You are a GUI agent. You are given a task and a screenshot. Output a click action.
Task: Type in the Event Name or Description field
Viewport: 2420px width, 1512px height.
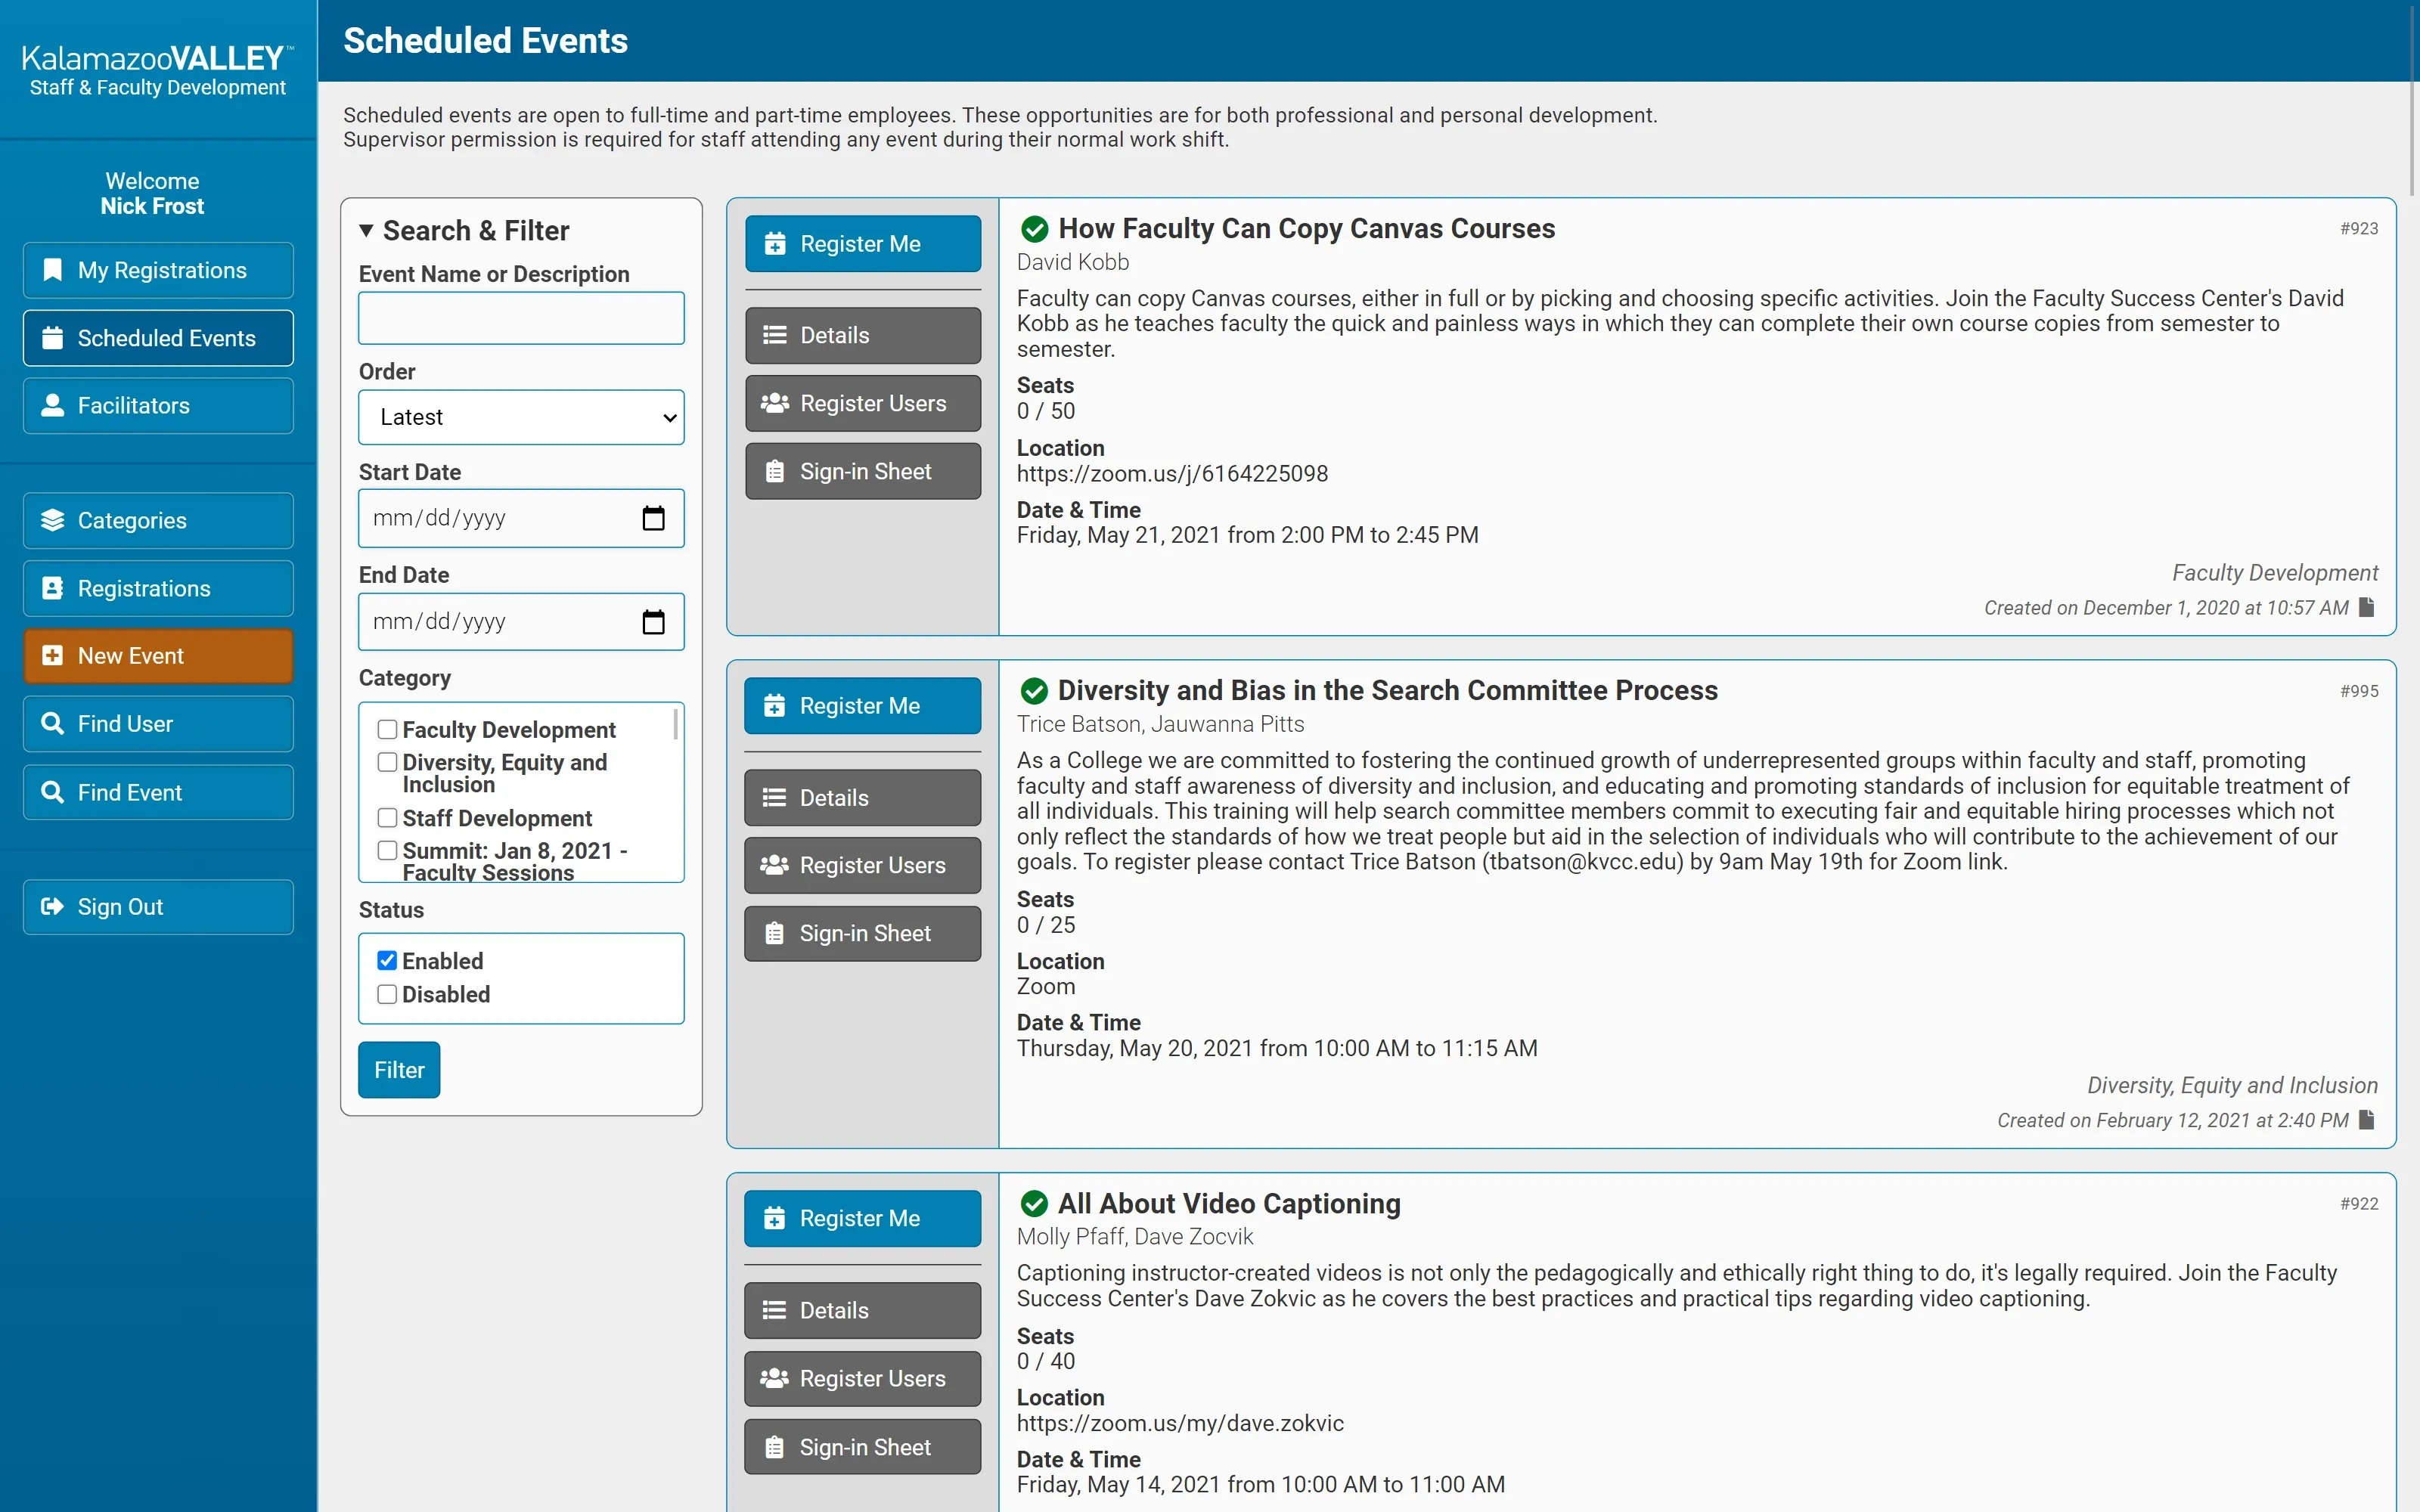[x=521, y=318]
